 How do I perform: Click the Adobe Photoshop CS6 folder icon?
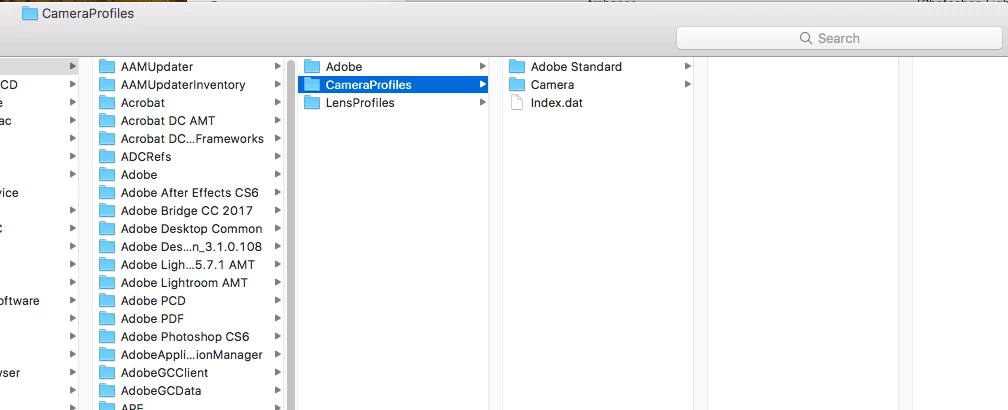click(x=107, y=336)
